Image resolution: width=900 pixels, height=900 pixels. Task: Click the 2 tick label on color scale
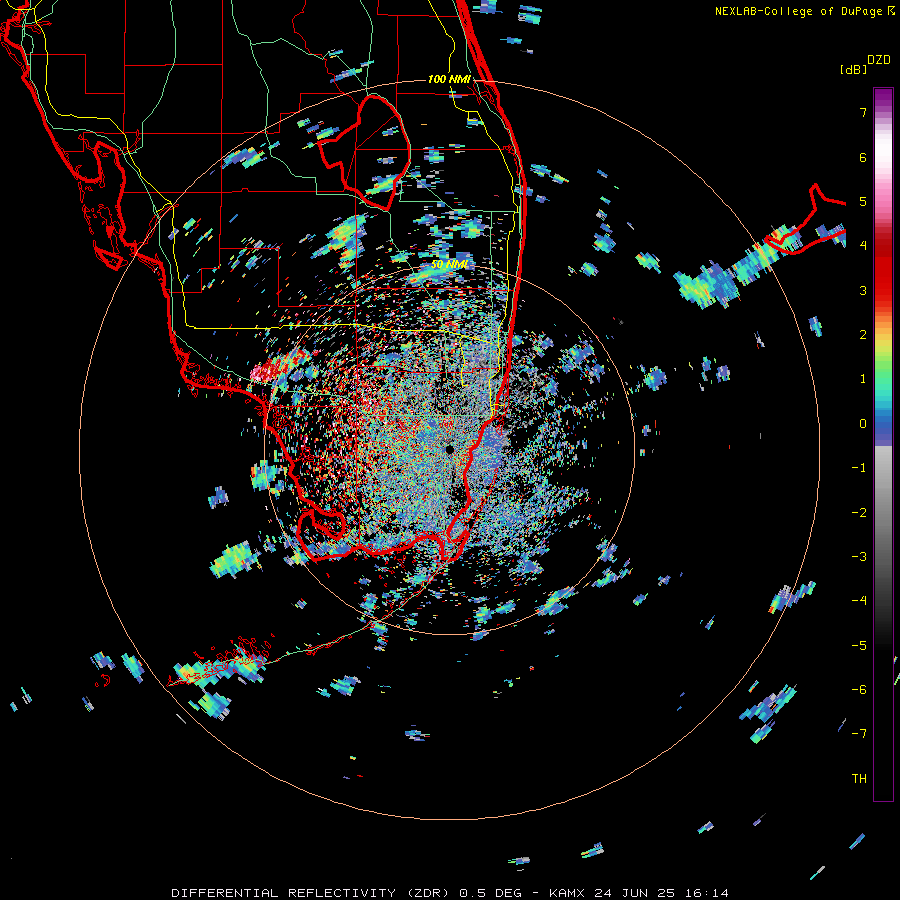(863, 335)
